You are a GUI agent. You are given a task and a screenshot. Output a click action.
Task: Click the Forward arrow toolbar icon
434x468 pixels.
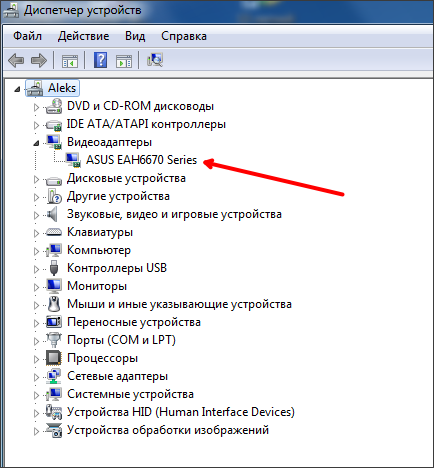tap(39, 61)
